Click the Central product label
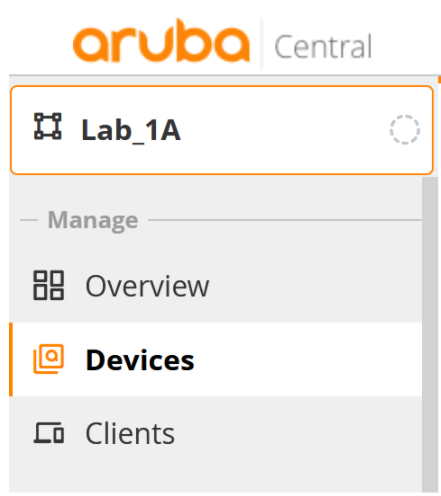 coord(323,47)
